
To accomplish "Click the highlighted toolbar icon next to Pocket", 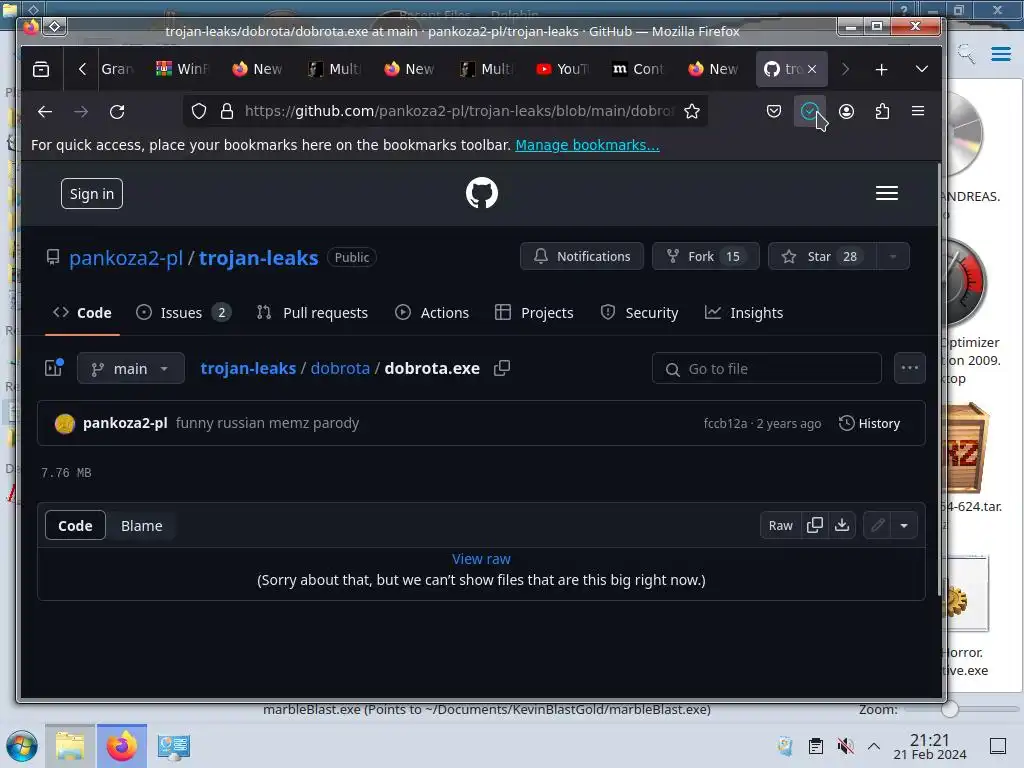I will [810, 112].
